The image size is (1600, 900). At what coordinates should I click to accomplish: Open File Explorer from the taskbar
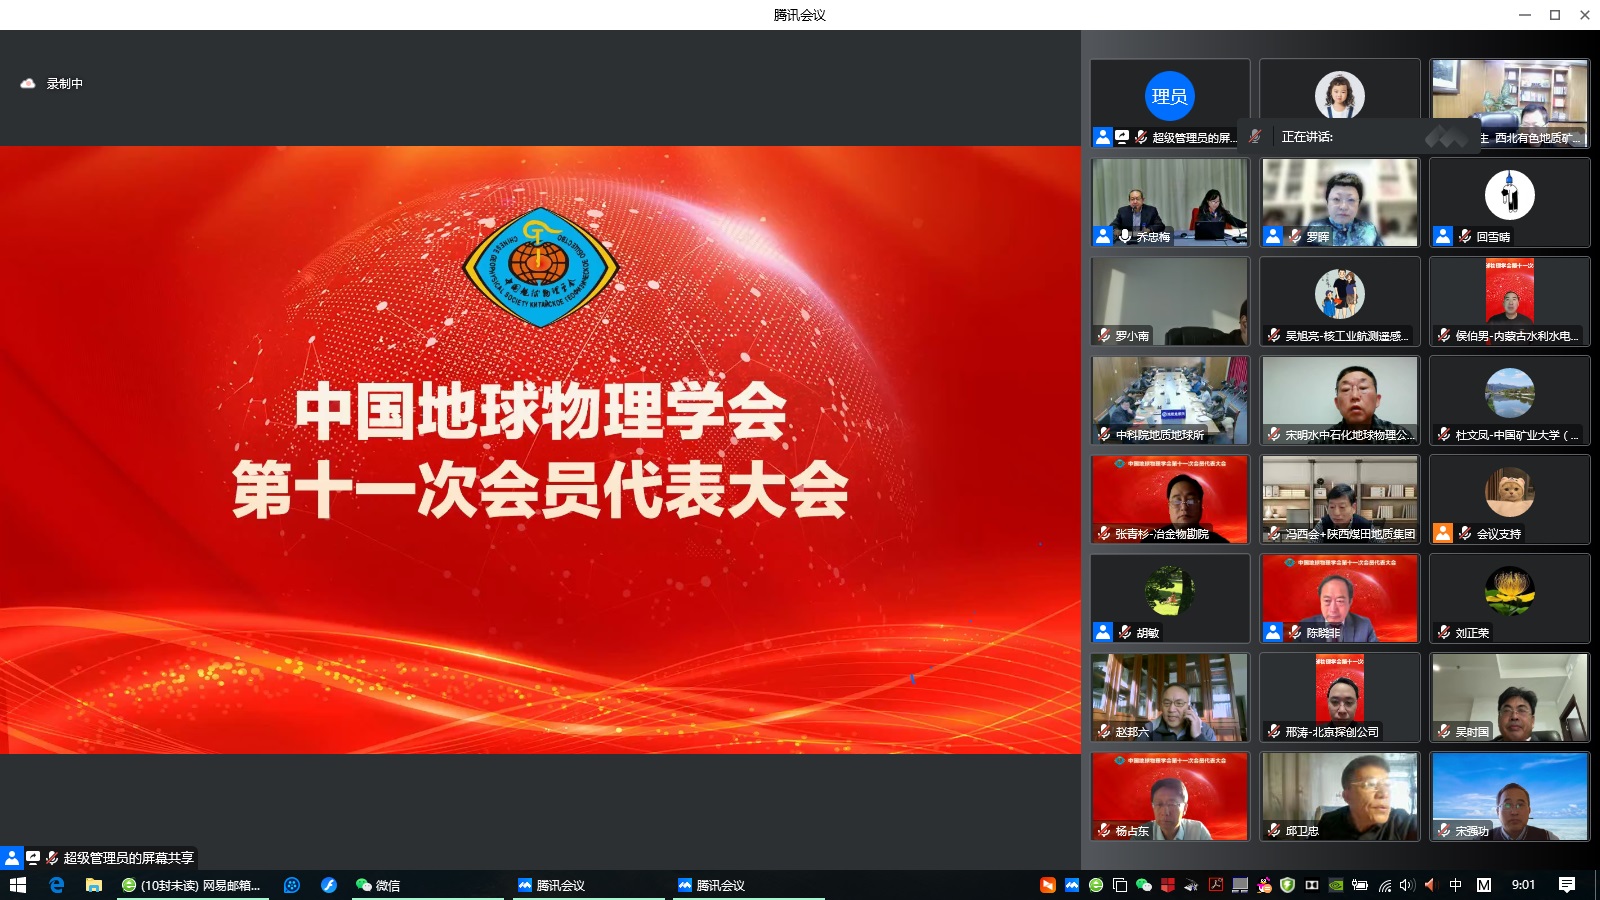(94, 885)
